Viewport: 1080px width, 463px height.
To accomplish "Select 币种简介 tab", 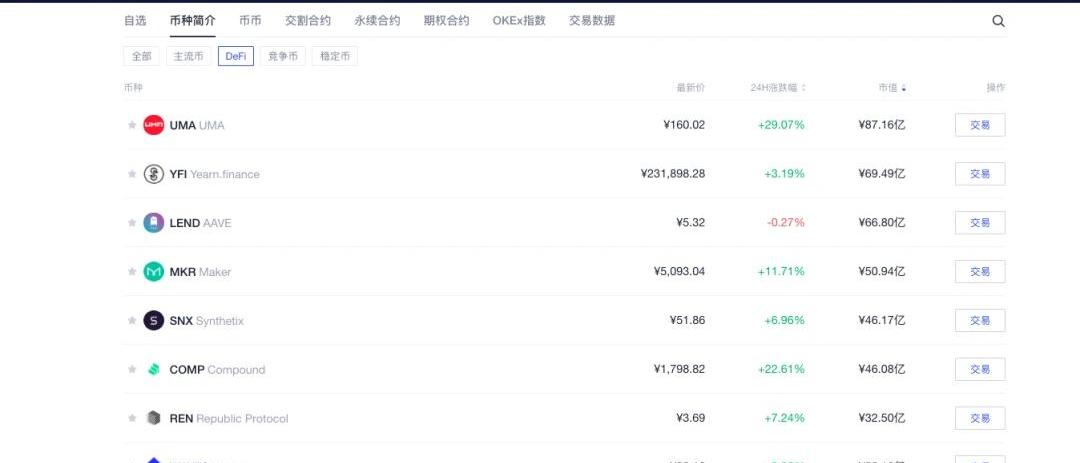I will coord(193,21).
